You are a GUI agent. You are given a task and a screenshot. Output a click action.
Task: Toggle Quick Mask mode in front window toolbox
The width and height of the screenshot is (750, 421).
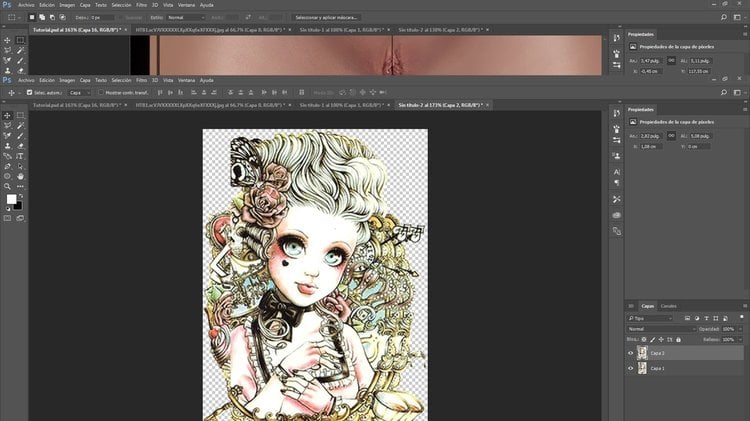point(7,218)
